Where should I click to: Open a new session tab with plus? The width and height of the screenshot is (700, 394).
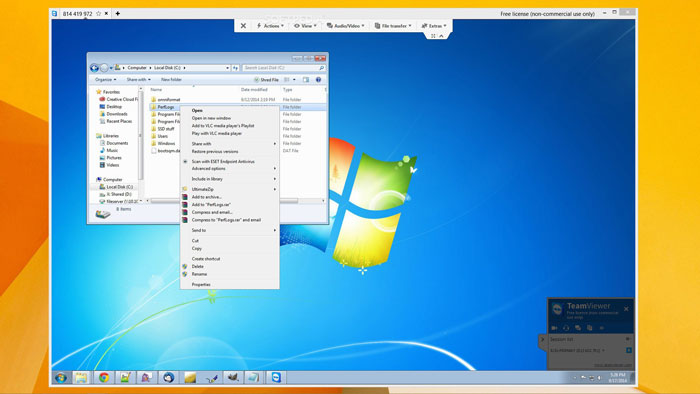point(117,13)
